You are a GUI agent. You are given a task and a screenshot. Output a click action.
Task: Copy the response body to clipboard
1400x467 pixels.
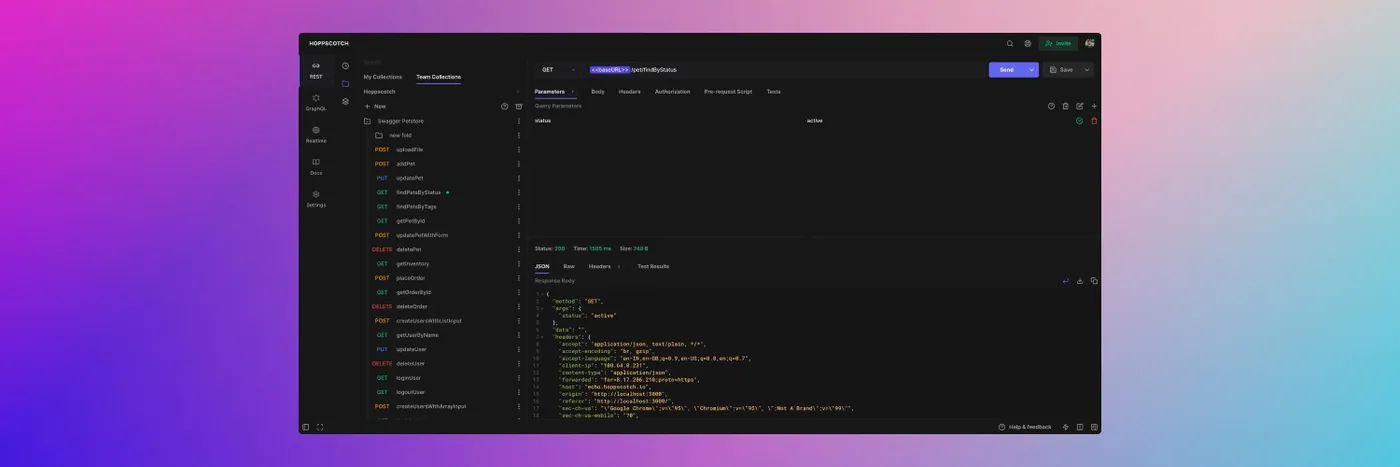click(1094, 281)
